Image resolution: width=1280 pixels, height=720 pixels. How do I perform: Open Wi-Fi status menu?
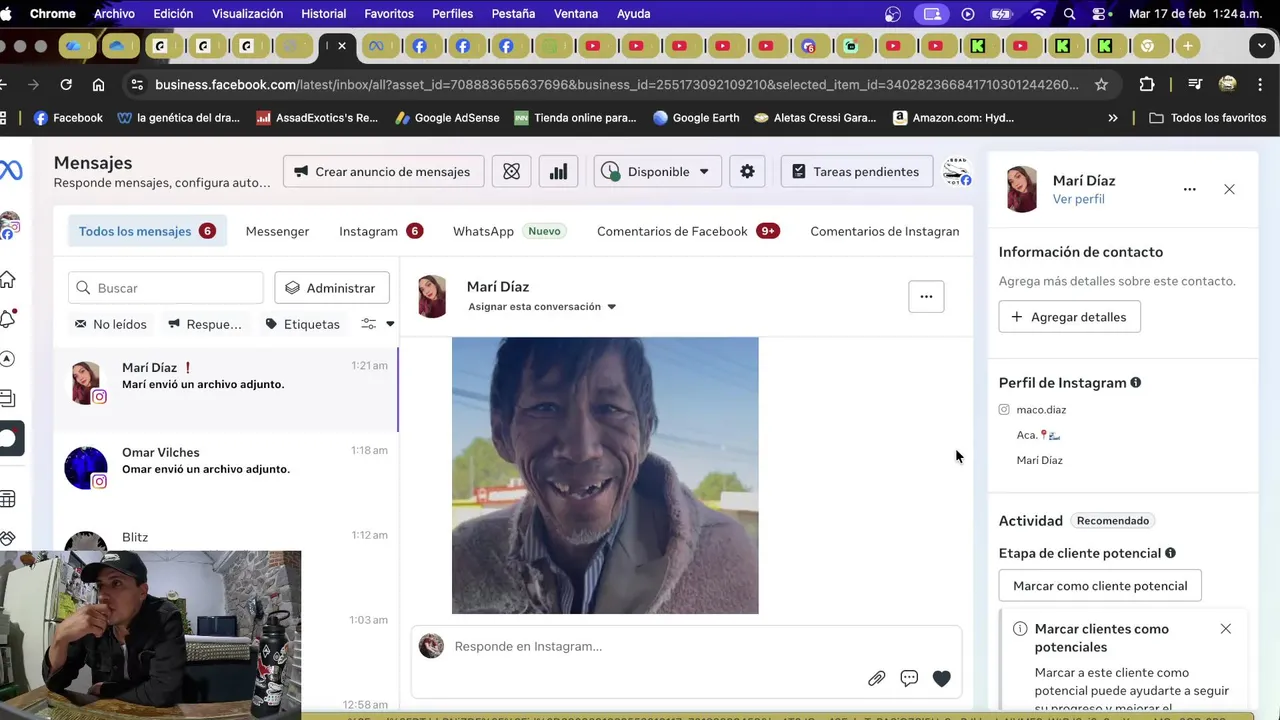[1038, 14]
